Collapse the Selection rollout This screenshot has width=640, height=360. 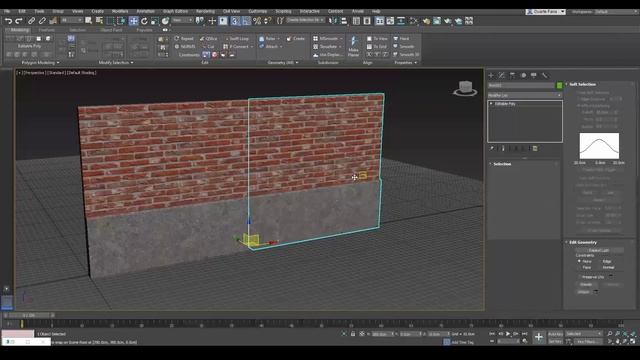(x=502, y=164)
